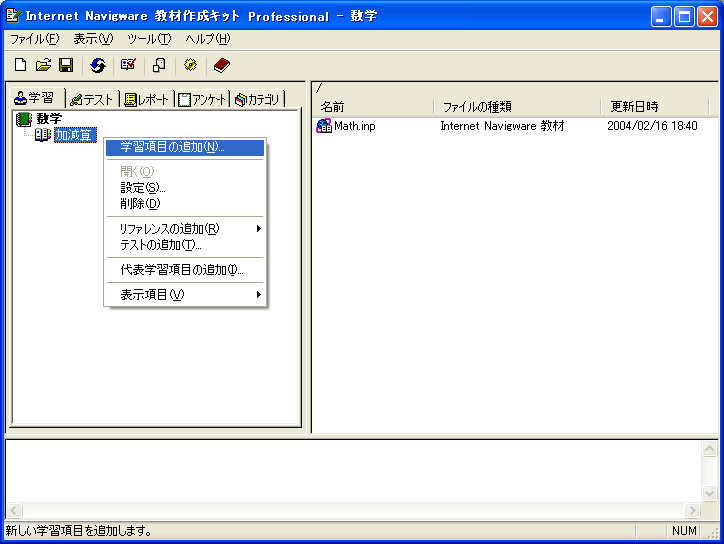724x544 pixels.
Task: Expand 表示項目(V) submenu
Action: click(185, 295)
